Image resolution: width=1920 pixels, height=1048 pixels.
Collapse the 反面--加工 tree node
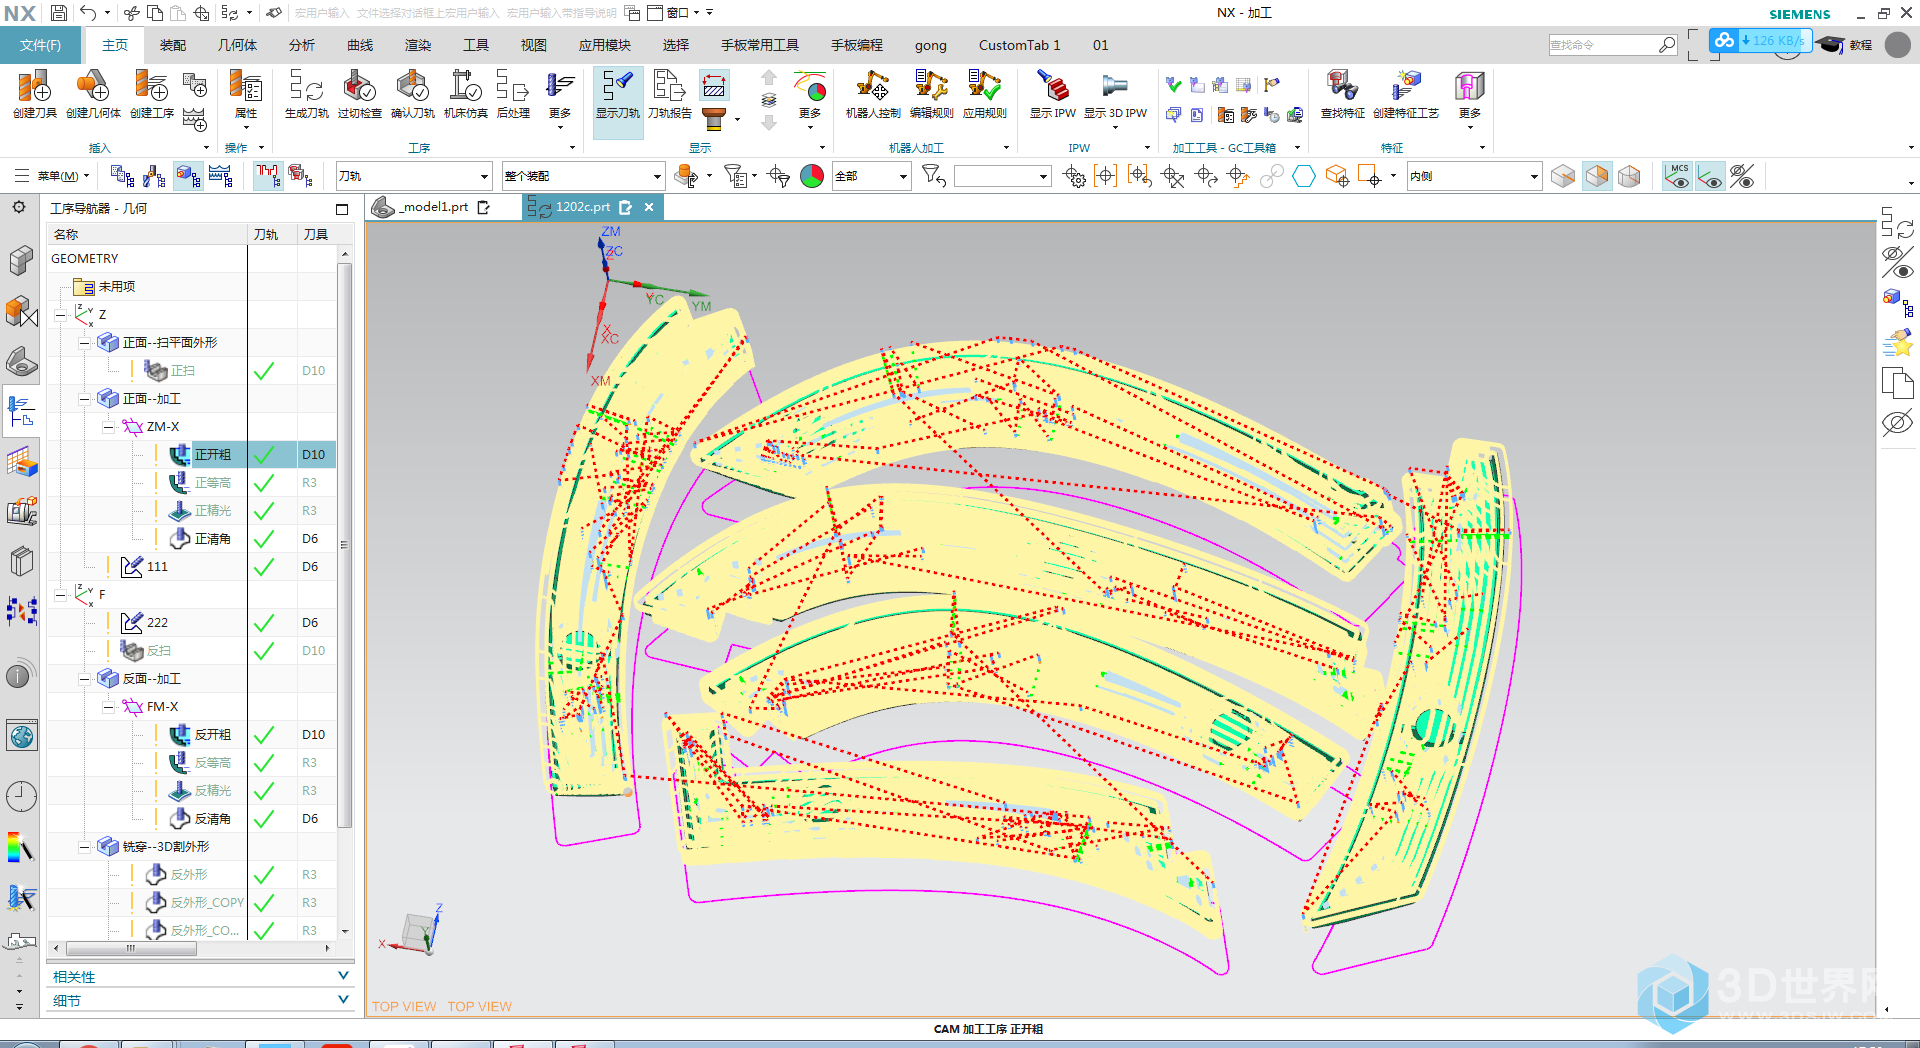84,679
